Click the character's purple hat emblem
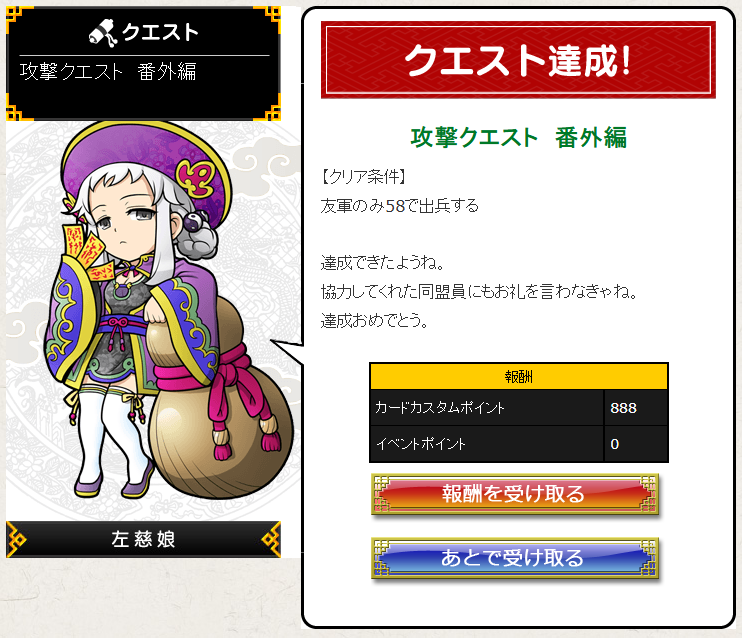Image resolution: width=742 pixels, height=638 pixels. (x=196, y=177)
